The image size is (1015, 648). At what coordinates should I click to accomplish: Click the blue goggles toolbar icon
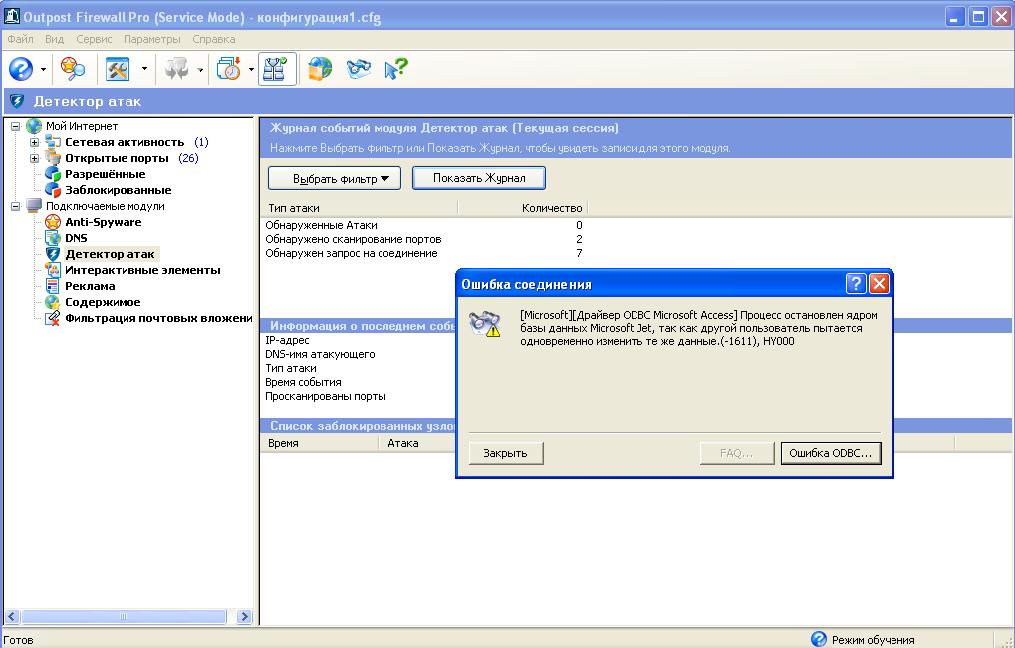pyautogui.click(x=359, y=68)
